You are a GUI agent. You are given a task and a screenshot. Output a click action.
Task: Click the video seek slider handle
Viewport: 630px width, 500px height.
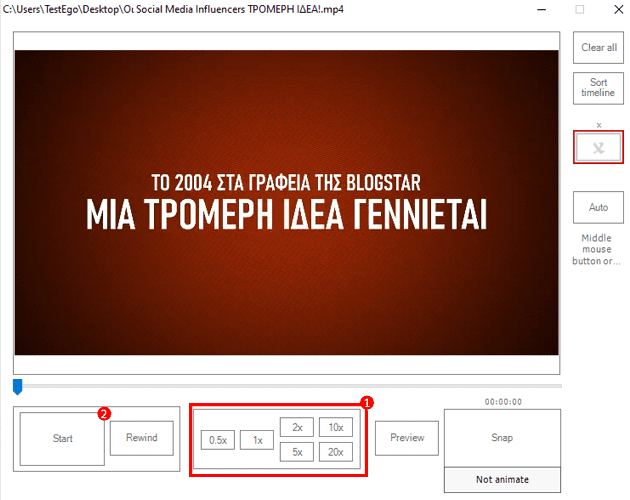point(18,387)
